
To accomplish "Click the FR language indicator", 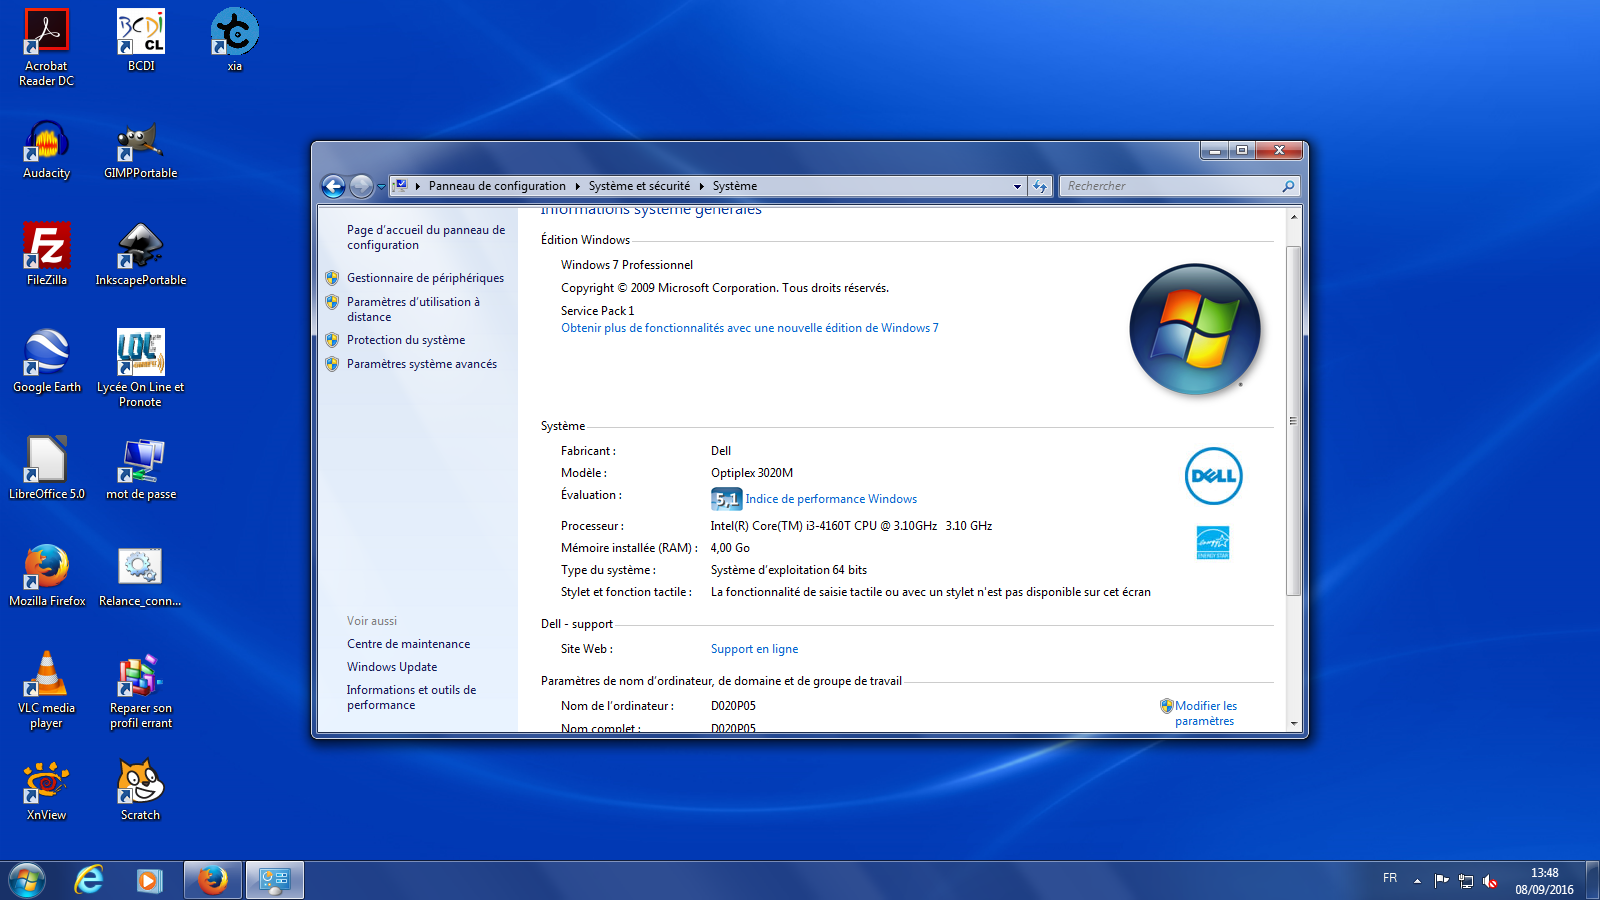I will coord(1390,878).
